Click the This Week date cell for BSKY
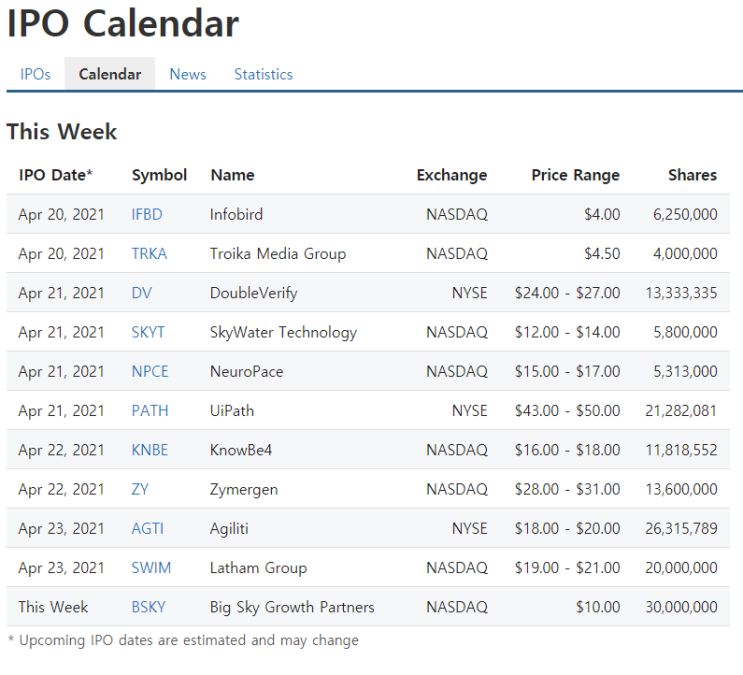The width and height of the screenshot is (743, 675). point(53,607)
